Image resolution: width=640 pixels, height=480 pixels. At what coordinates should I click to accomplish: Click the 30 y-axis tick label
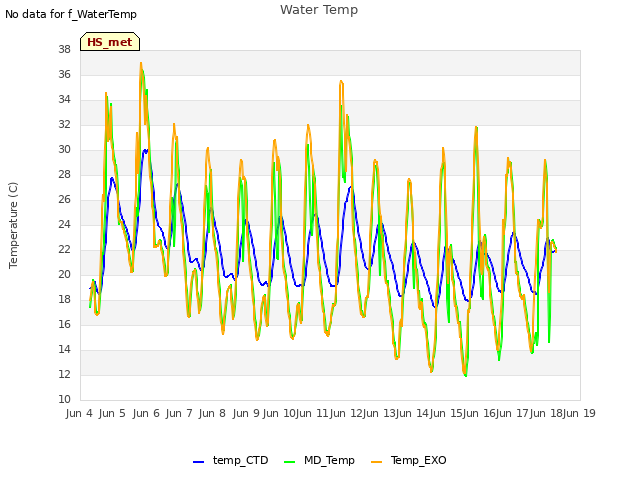pyautogui.click(x=64, y=149)
